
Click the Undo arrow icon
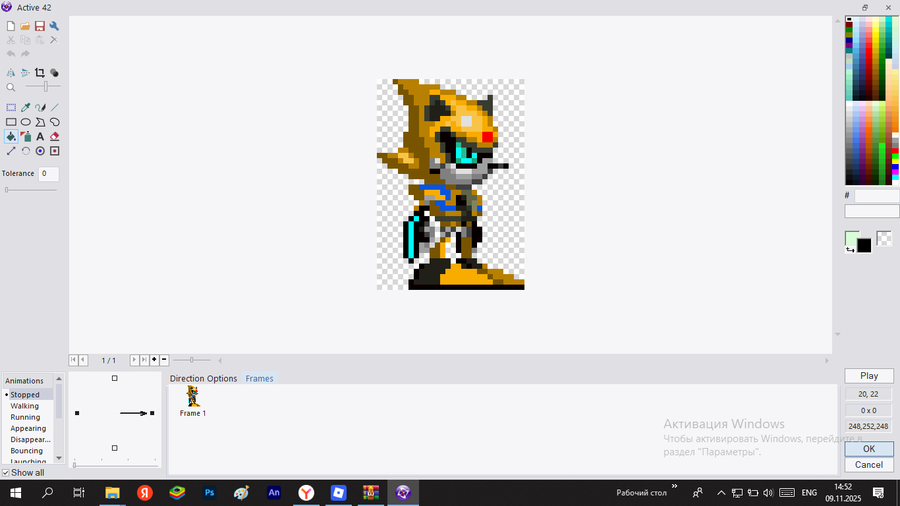11,54
